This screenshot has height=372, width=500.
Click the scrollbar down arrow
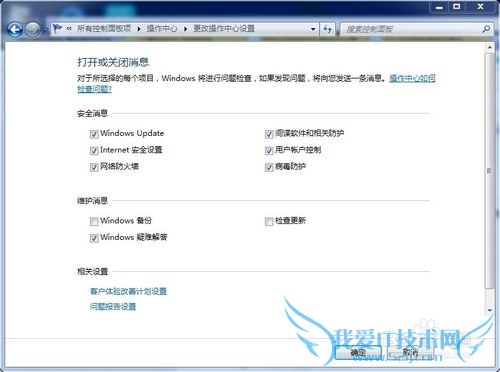pos(489,310)
